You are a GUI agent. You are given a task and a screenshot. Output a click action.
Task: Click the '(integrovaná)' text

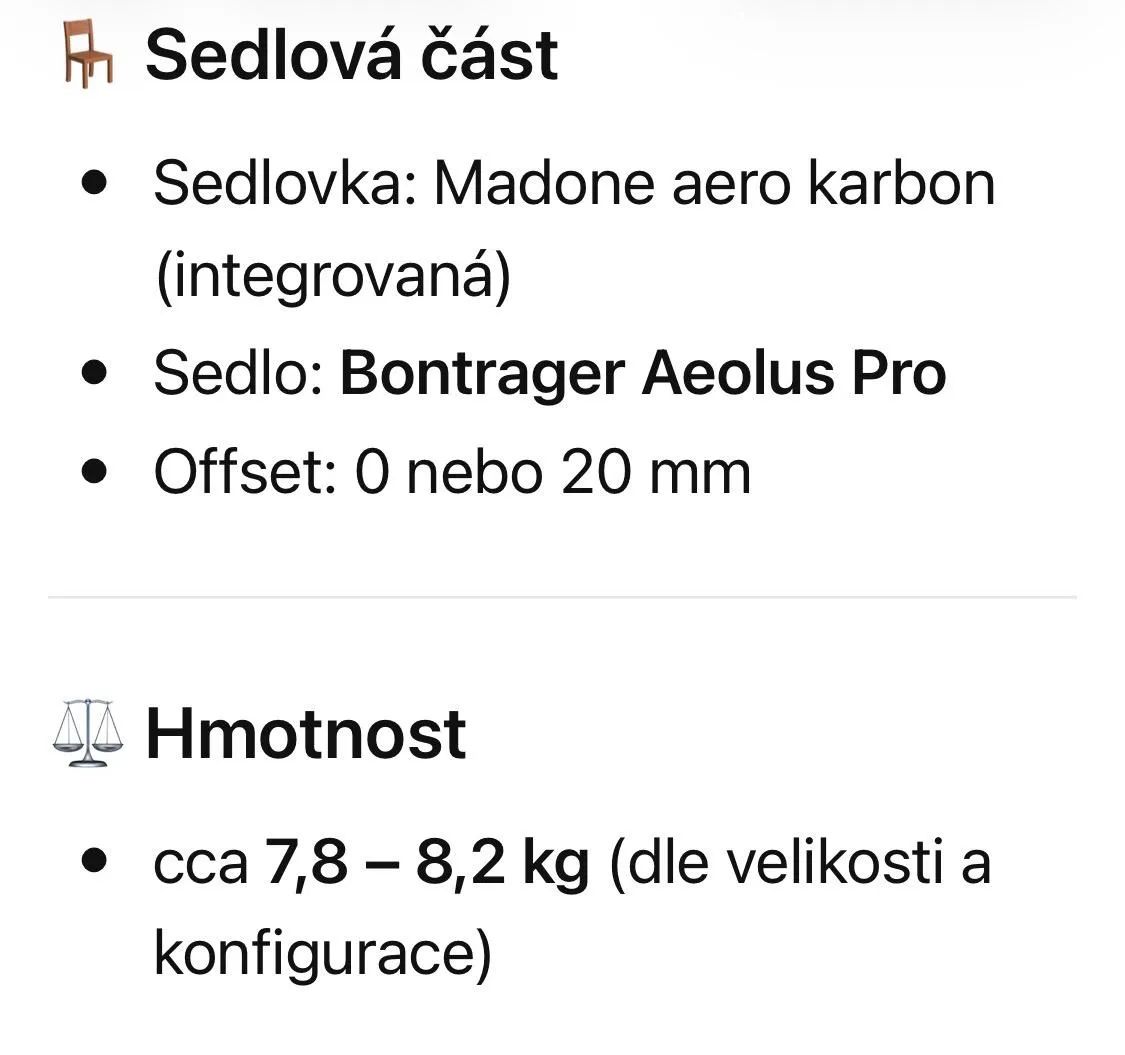click(333, 277)
